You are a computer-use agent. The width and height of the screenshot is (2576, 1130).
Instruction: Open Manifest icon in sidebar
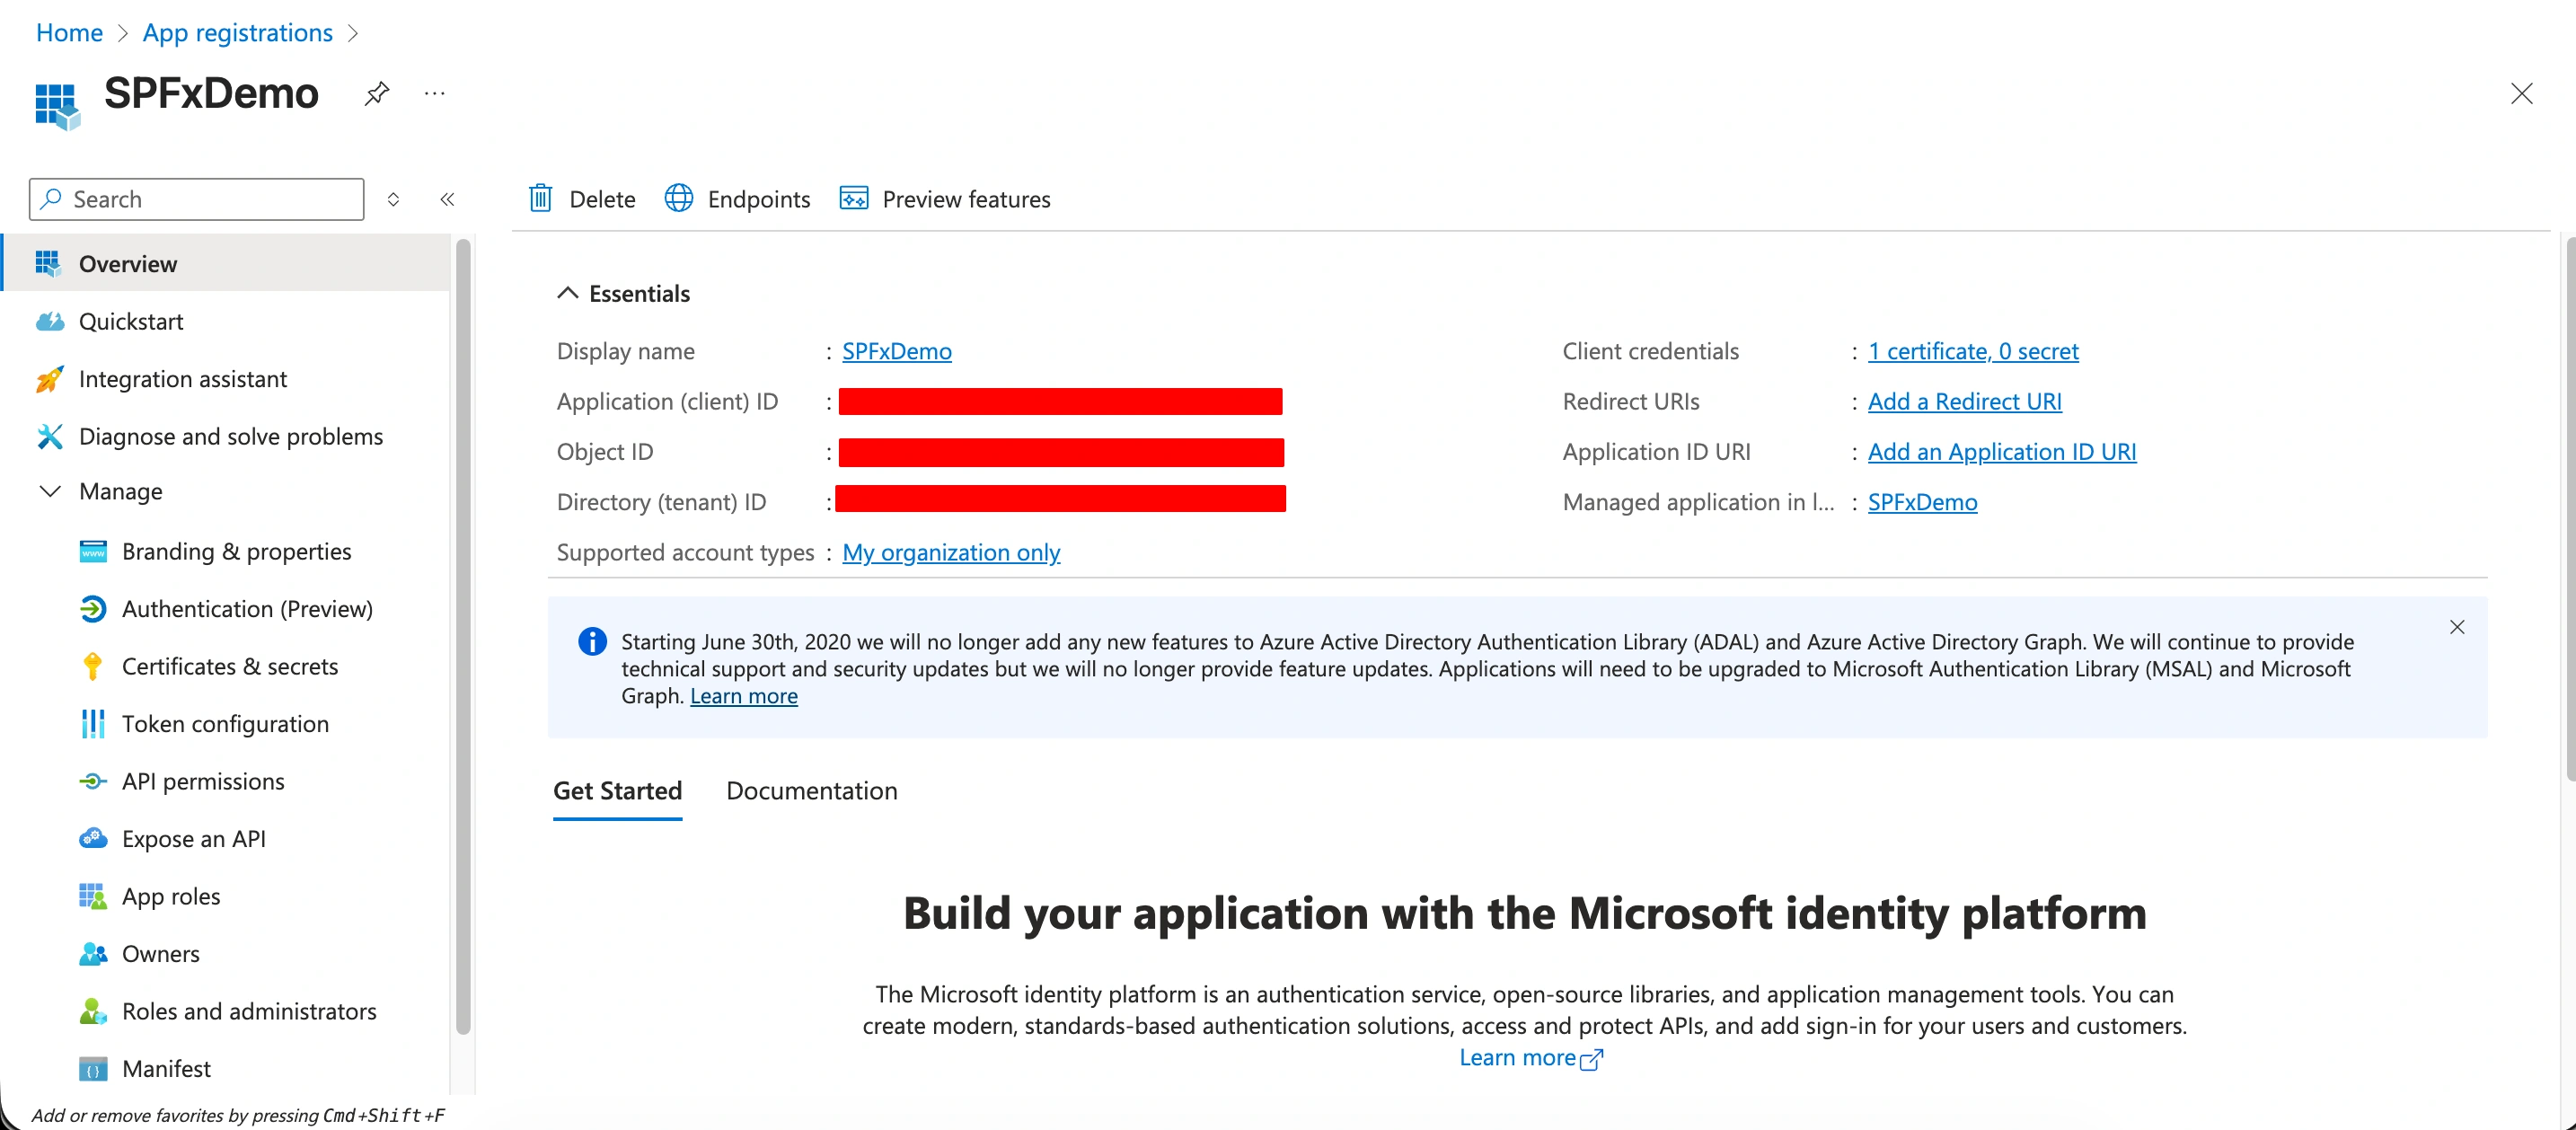tap(93, 1069)
